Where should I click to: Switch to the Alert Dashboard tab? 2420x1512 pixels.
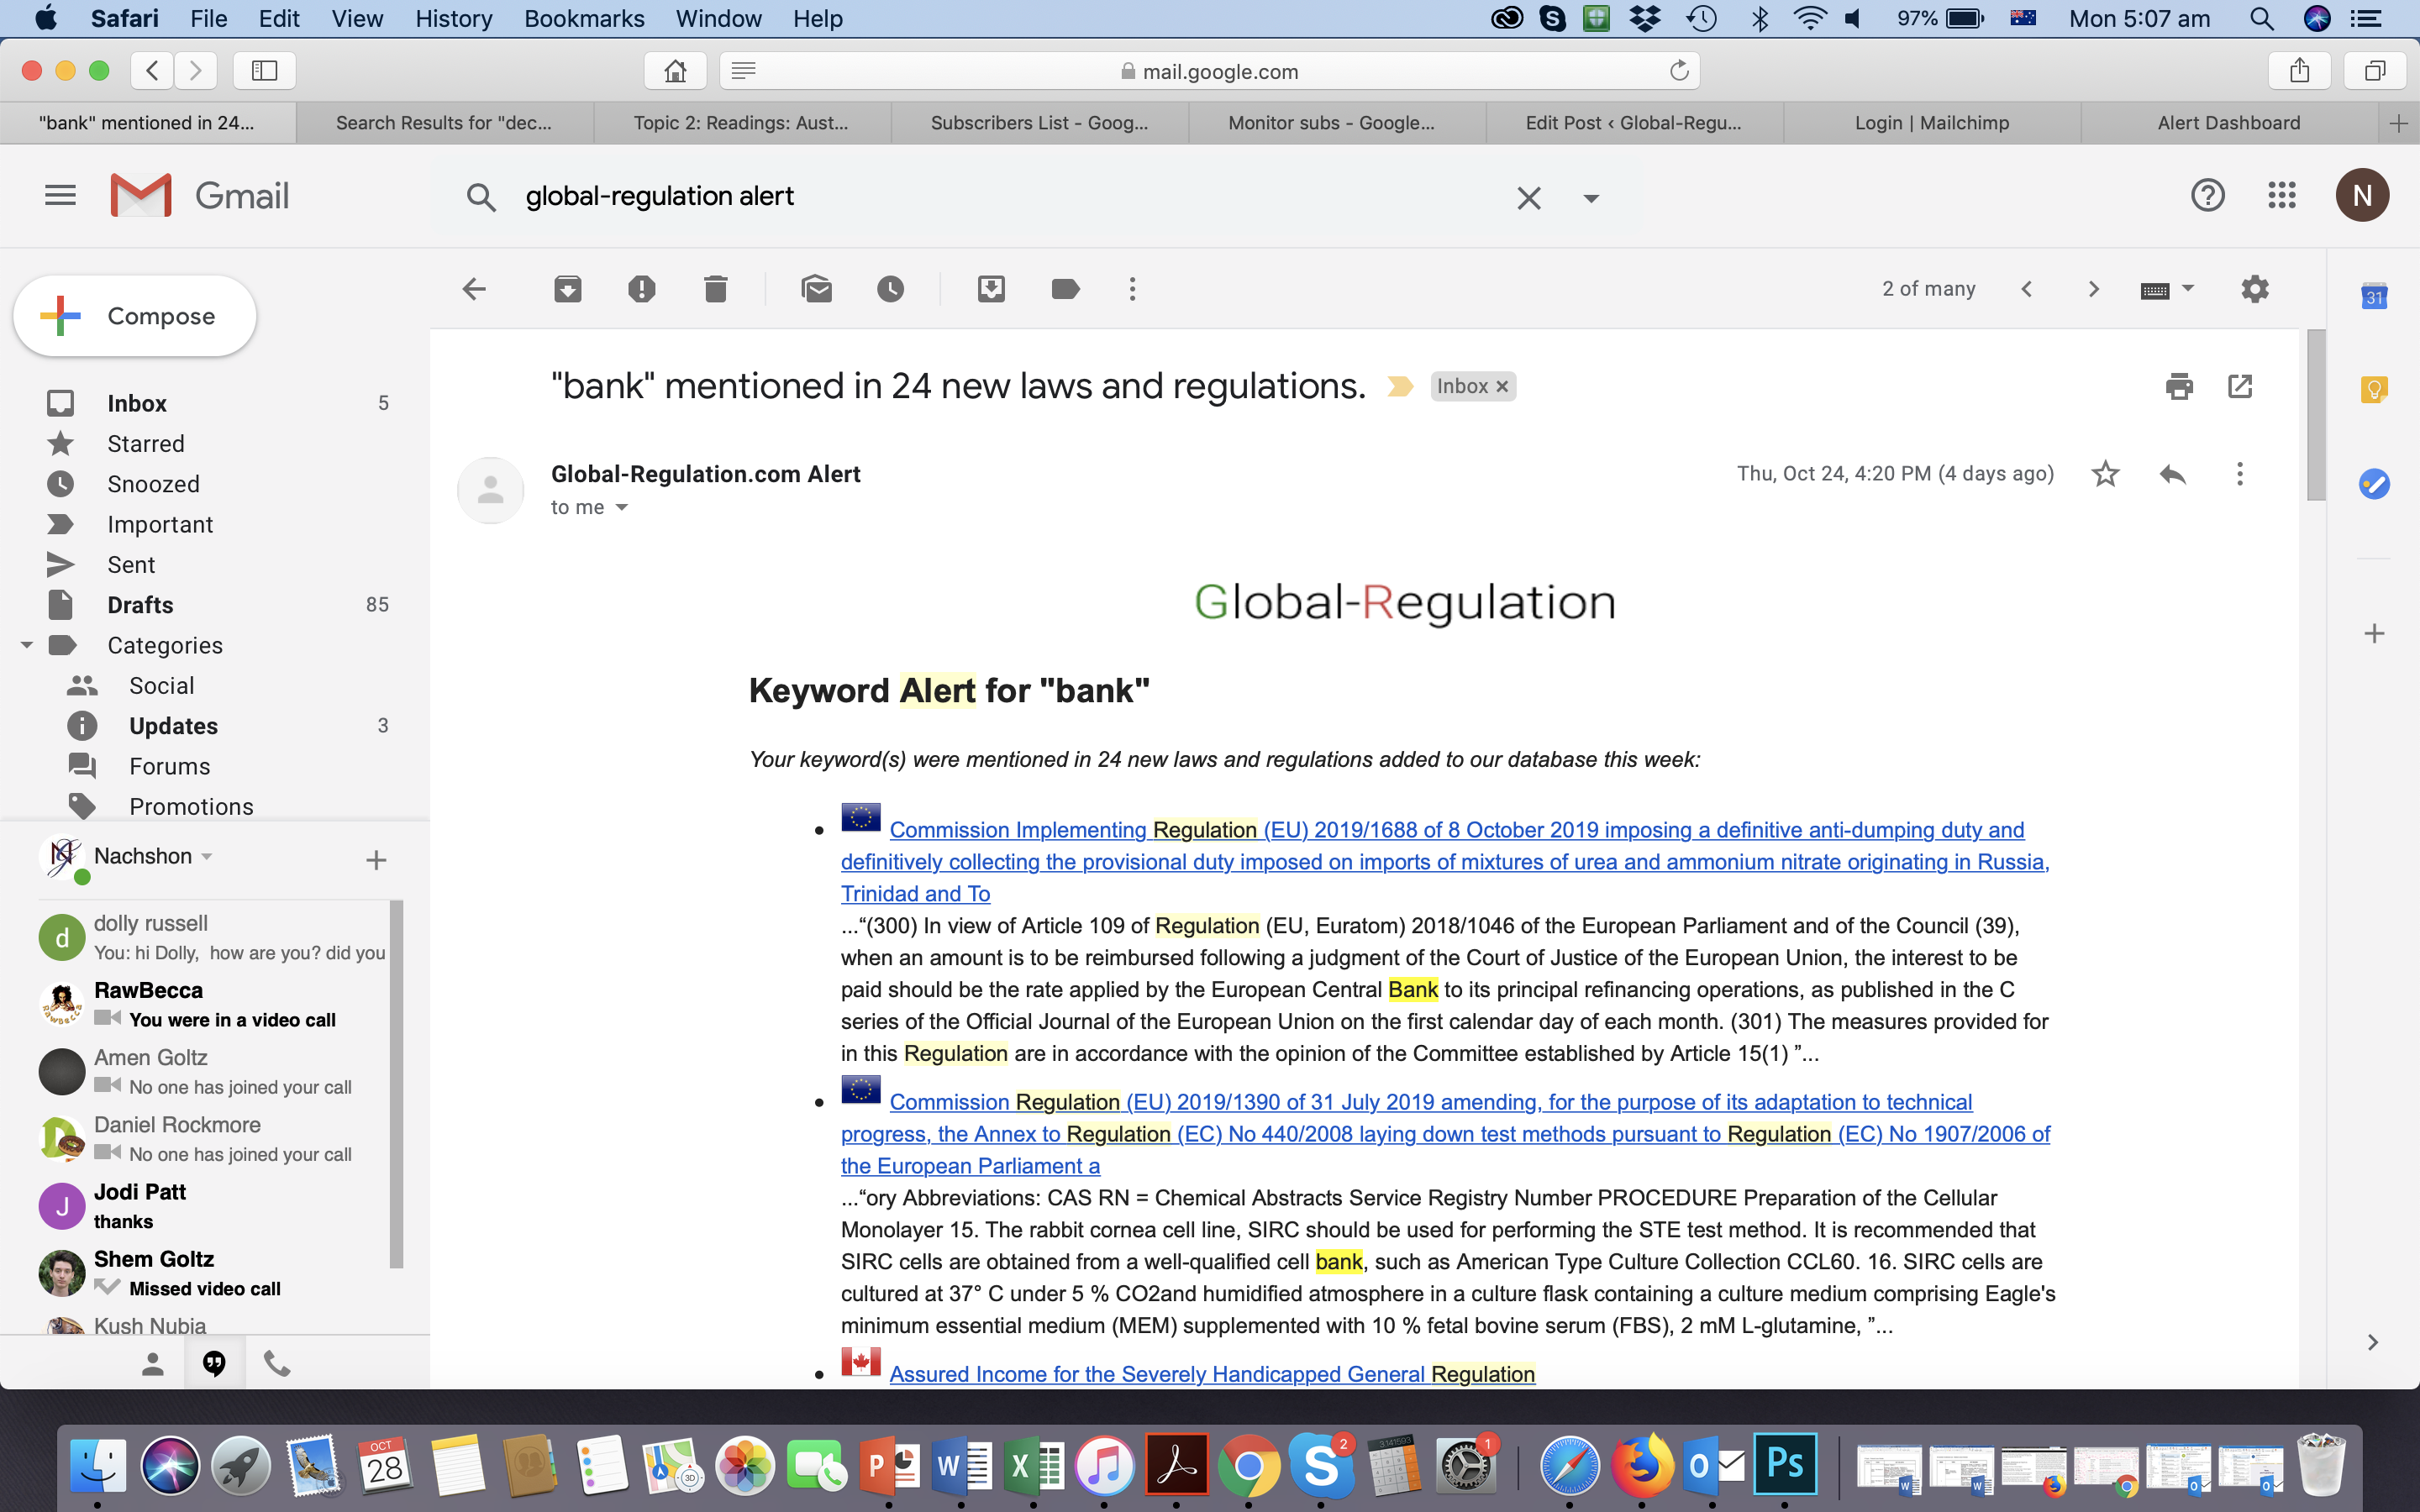[2229, 123]
